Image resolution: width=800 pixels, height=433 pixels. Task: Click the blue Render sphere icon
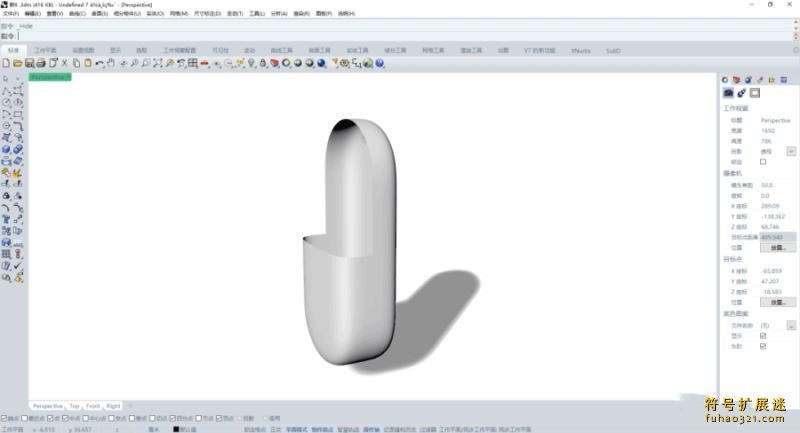pos(321,63)
